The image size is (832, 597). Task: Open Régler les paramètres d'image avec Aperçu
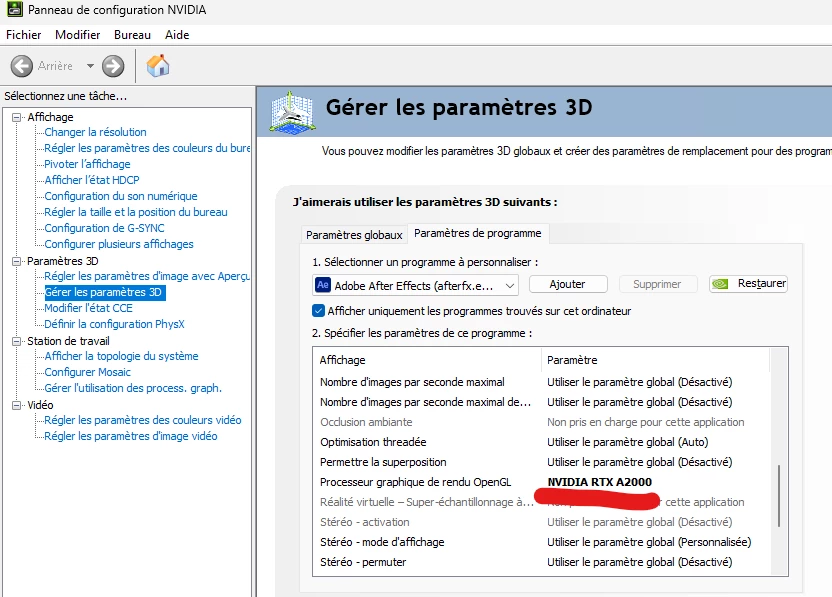147,276
